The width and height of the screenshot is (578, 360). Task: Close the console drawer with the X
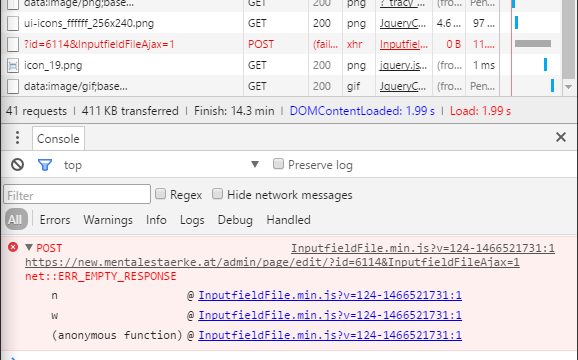coord(561,137)
